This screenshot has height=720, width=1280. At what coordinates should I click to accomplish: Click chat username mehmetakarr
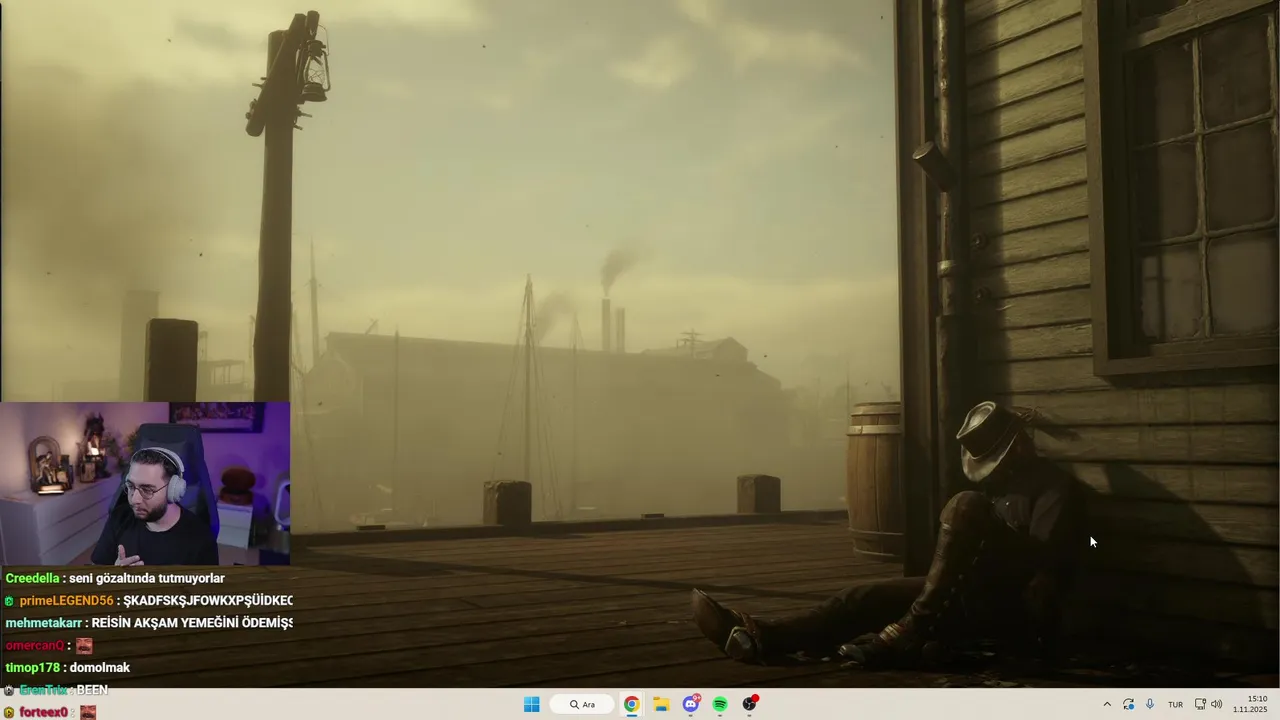(45, 622)
